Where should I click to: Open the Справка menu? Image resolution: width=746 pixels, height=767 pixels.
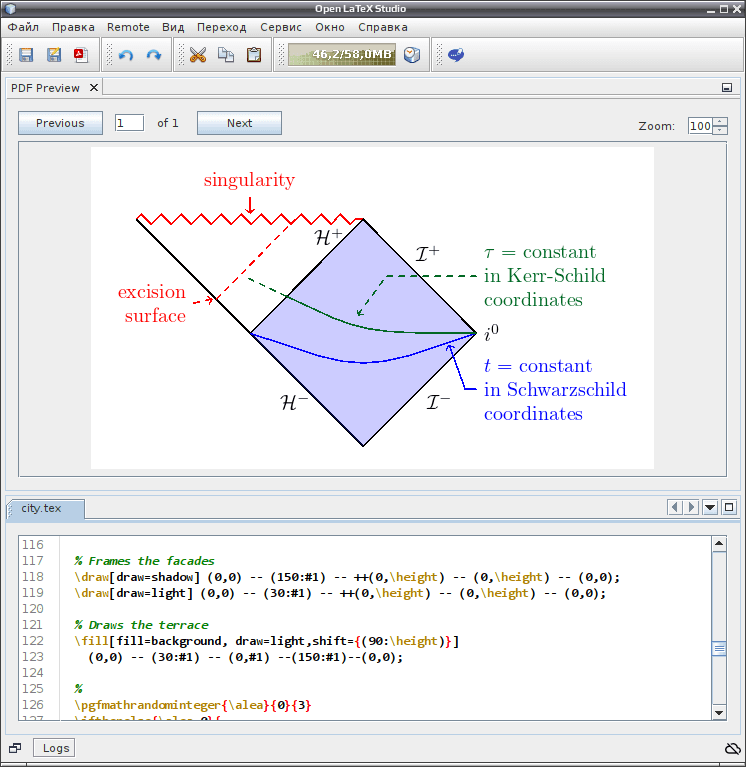pos(383,27)
